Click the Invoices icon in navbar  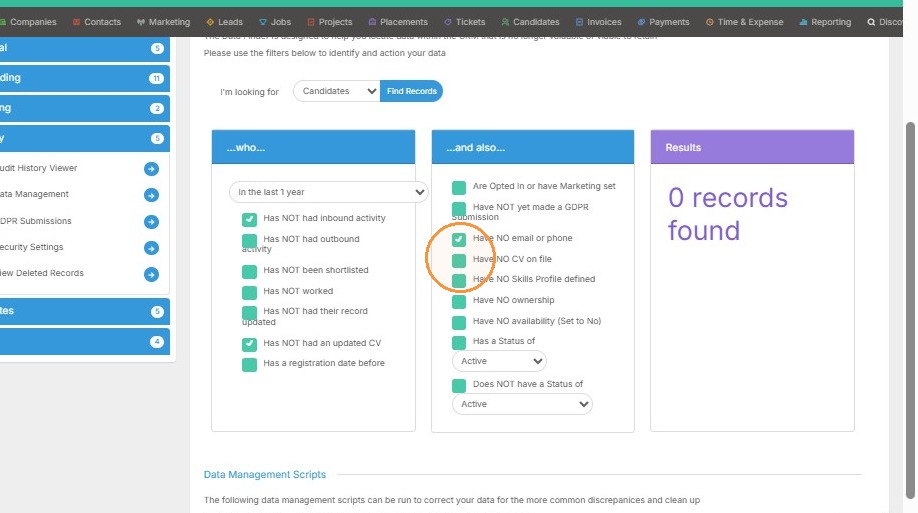point(579,22)
